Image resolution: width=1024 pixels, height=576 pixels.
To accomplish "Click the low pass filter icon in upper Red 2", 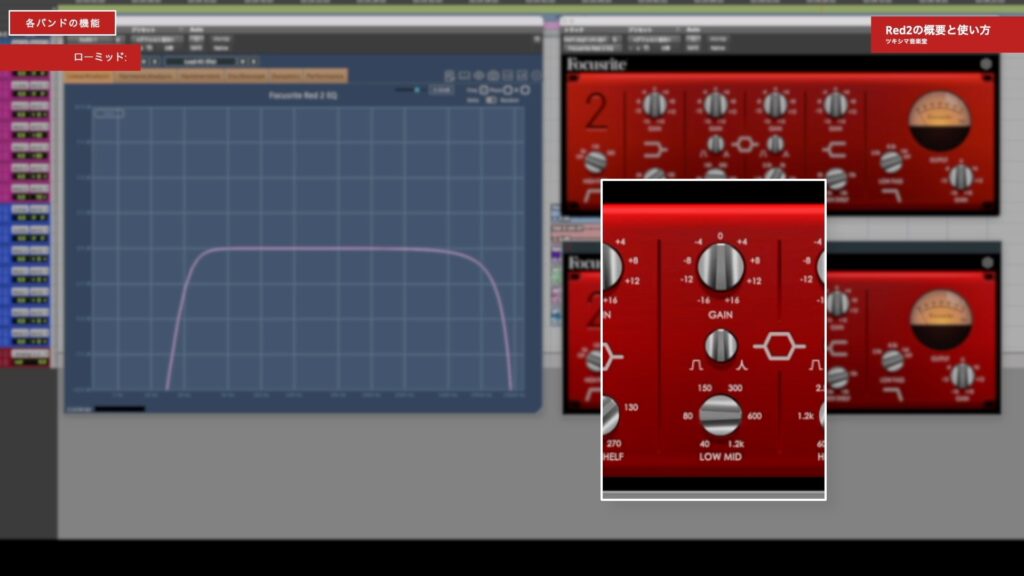I will point(892,195).
